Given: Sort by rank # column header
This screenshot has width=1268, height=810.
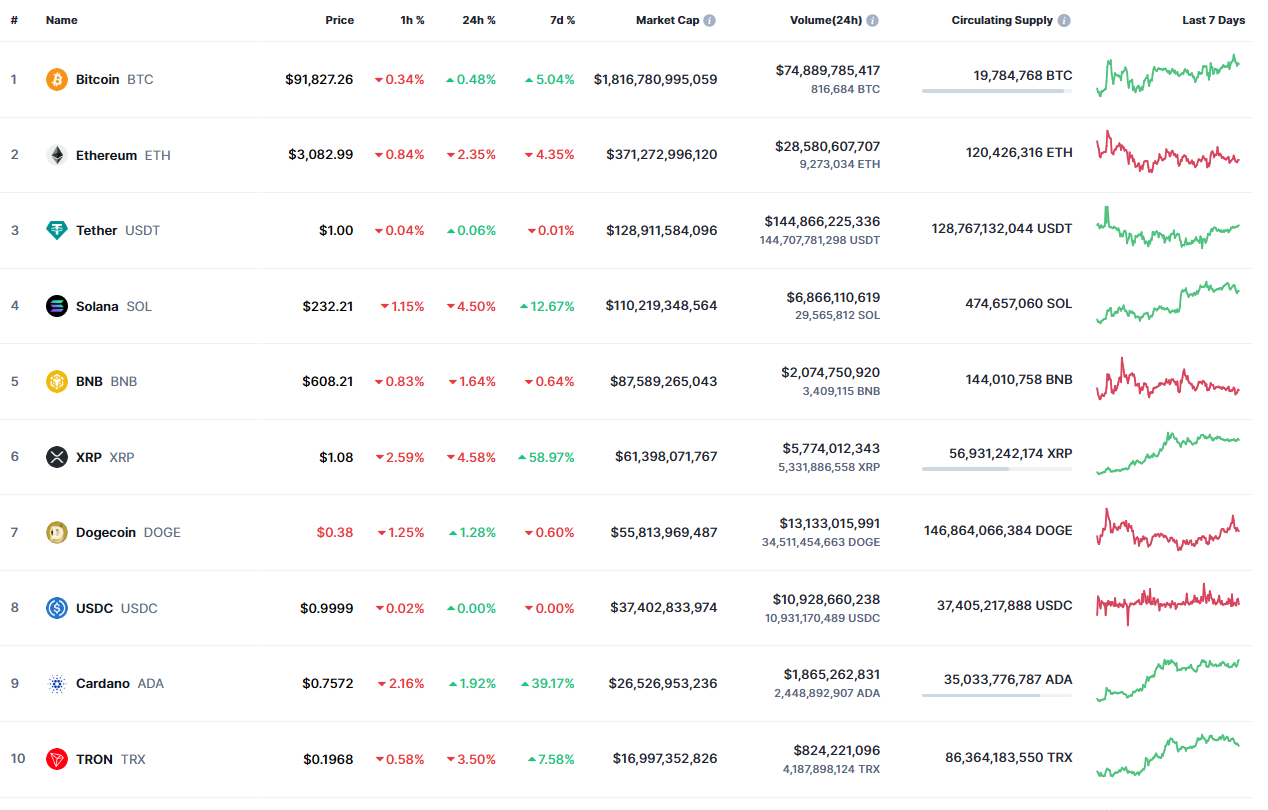Looking at the screenshot, I should [14, 20].
